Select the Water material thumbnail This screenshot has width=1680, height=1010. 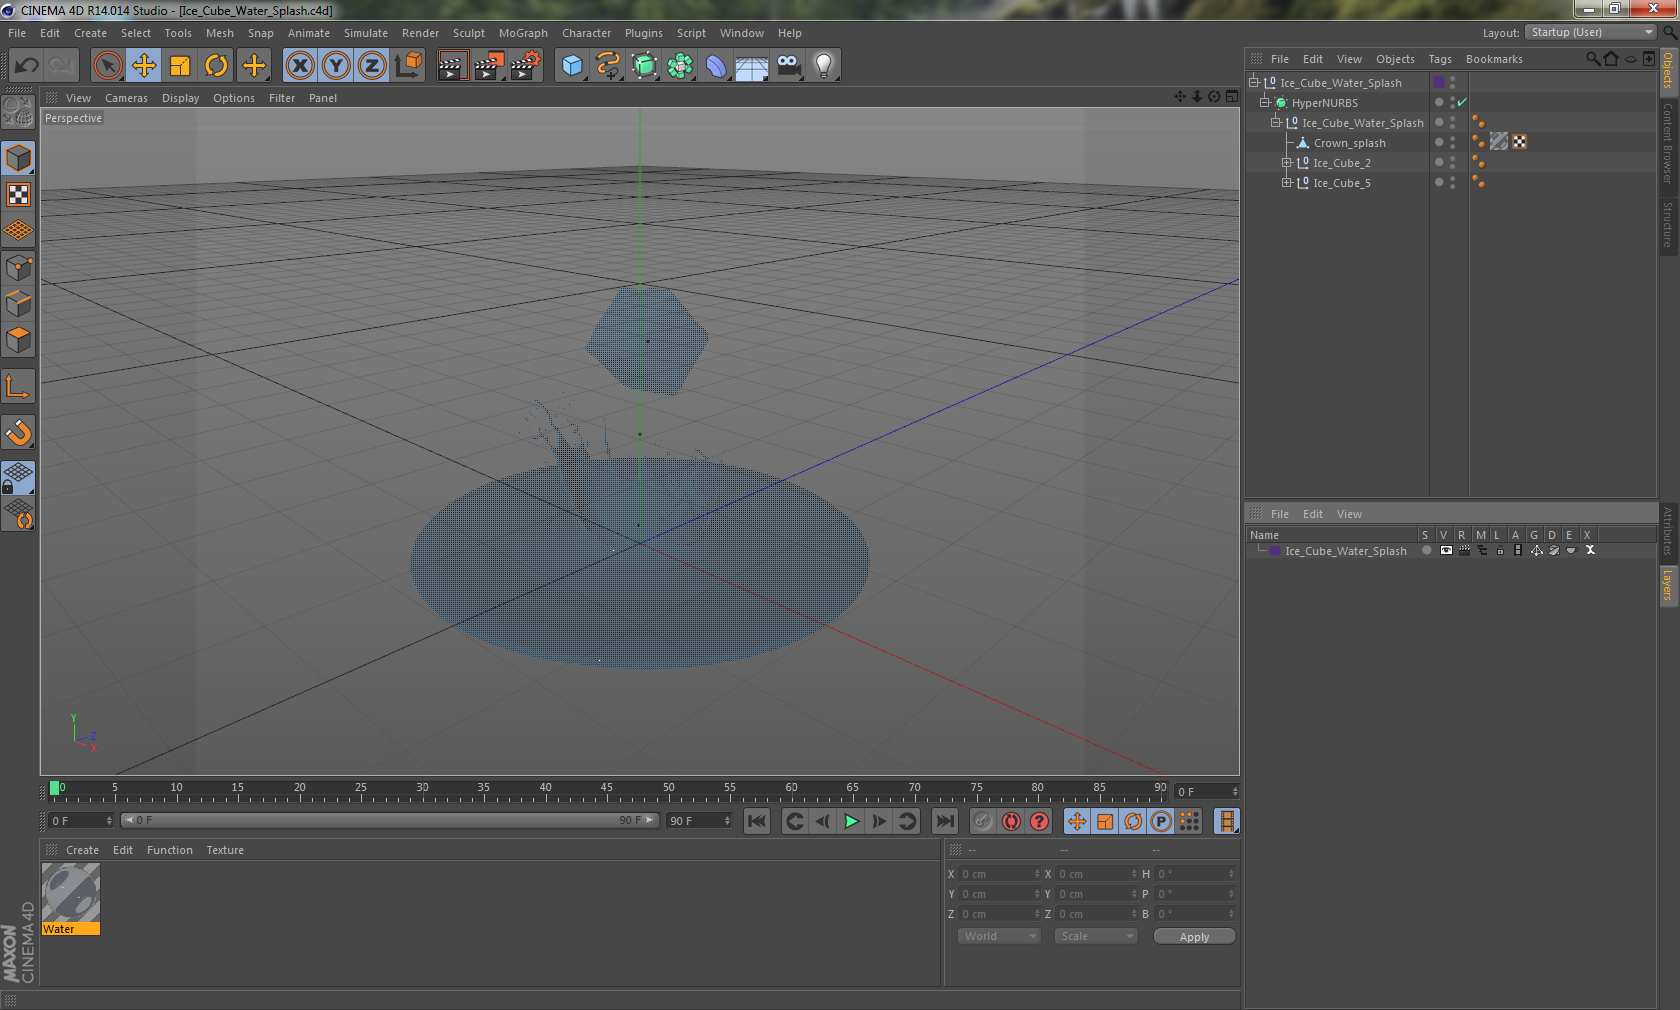(x=70, y=893)
